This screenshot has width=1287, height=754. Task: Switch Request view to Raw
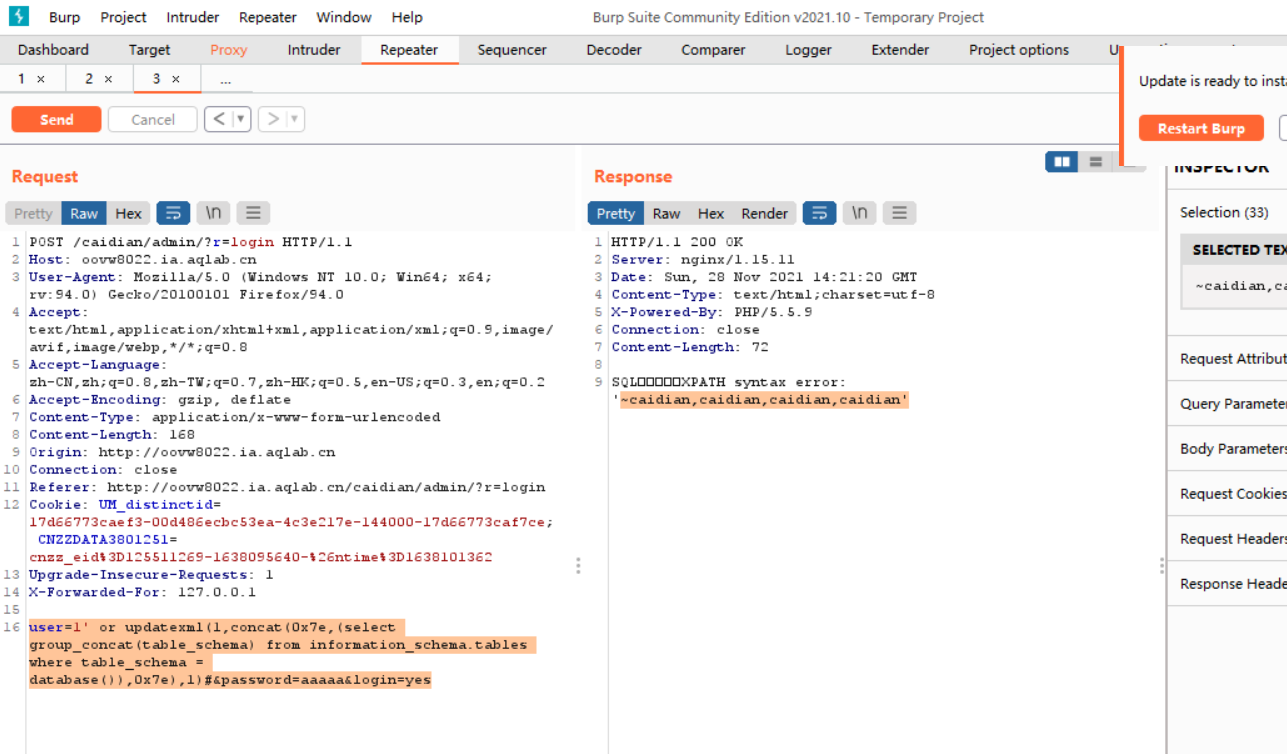84,213
